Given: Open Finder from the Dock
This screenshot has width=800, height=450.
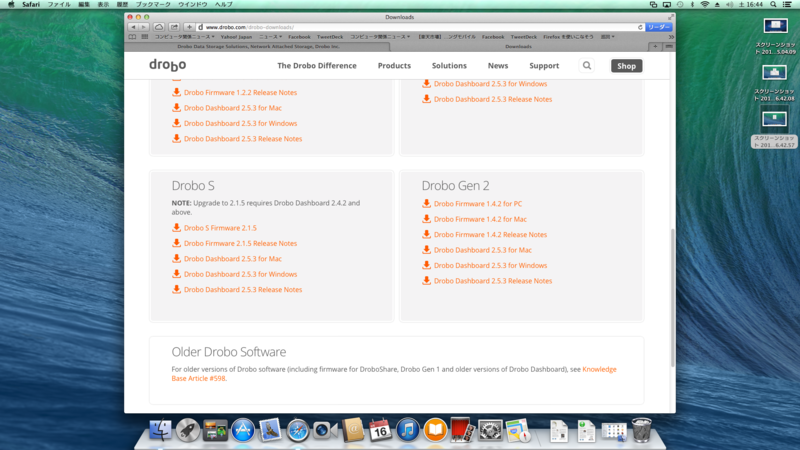Looking at the screenshot, I should (x=160, y=430).
